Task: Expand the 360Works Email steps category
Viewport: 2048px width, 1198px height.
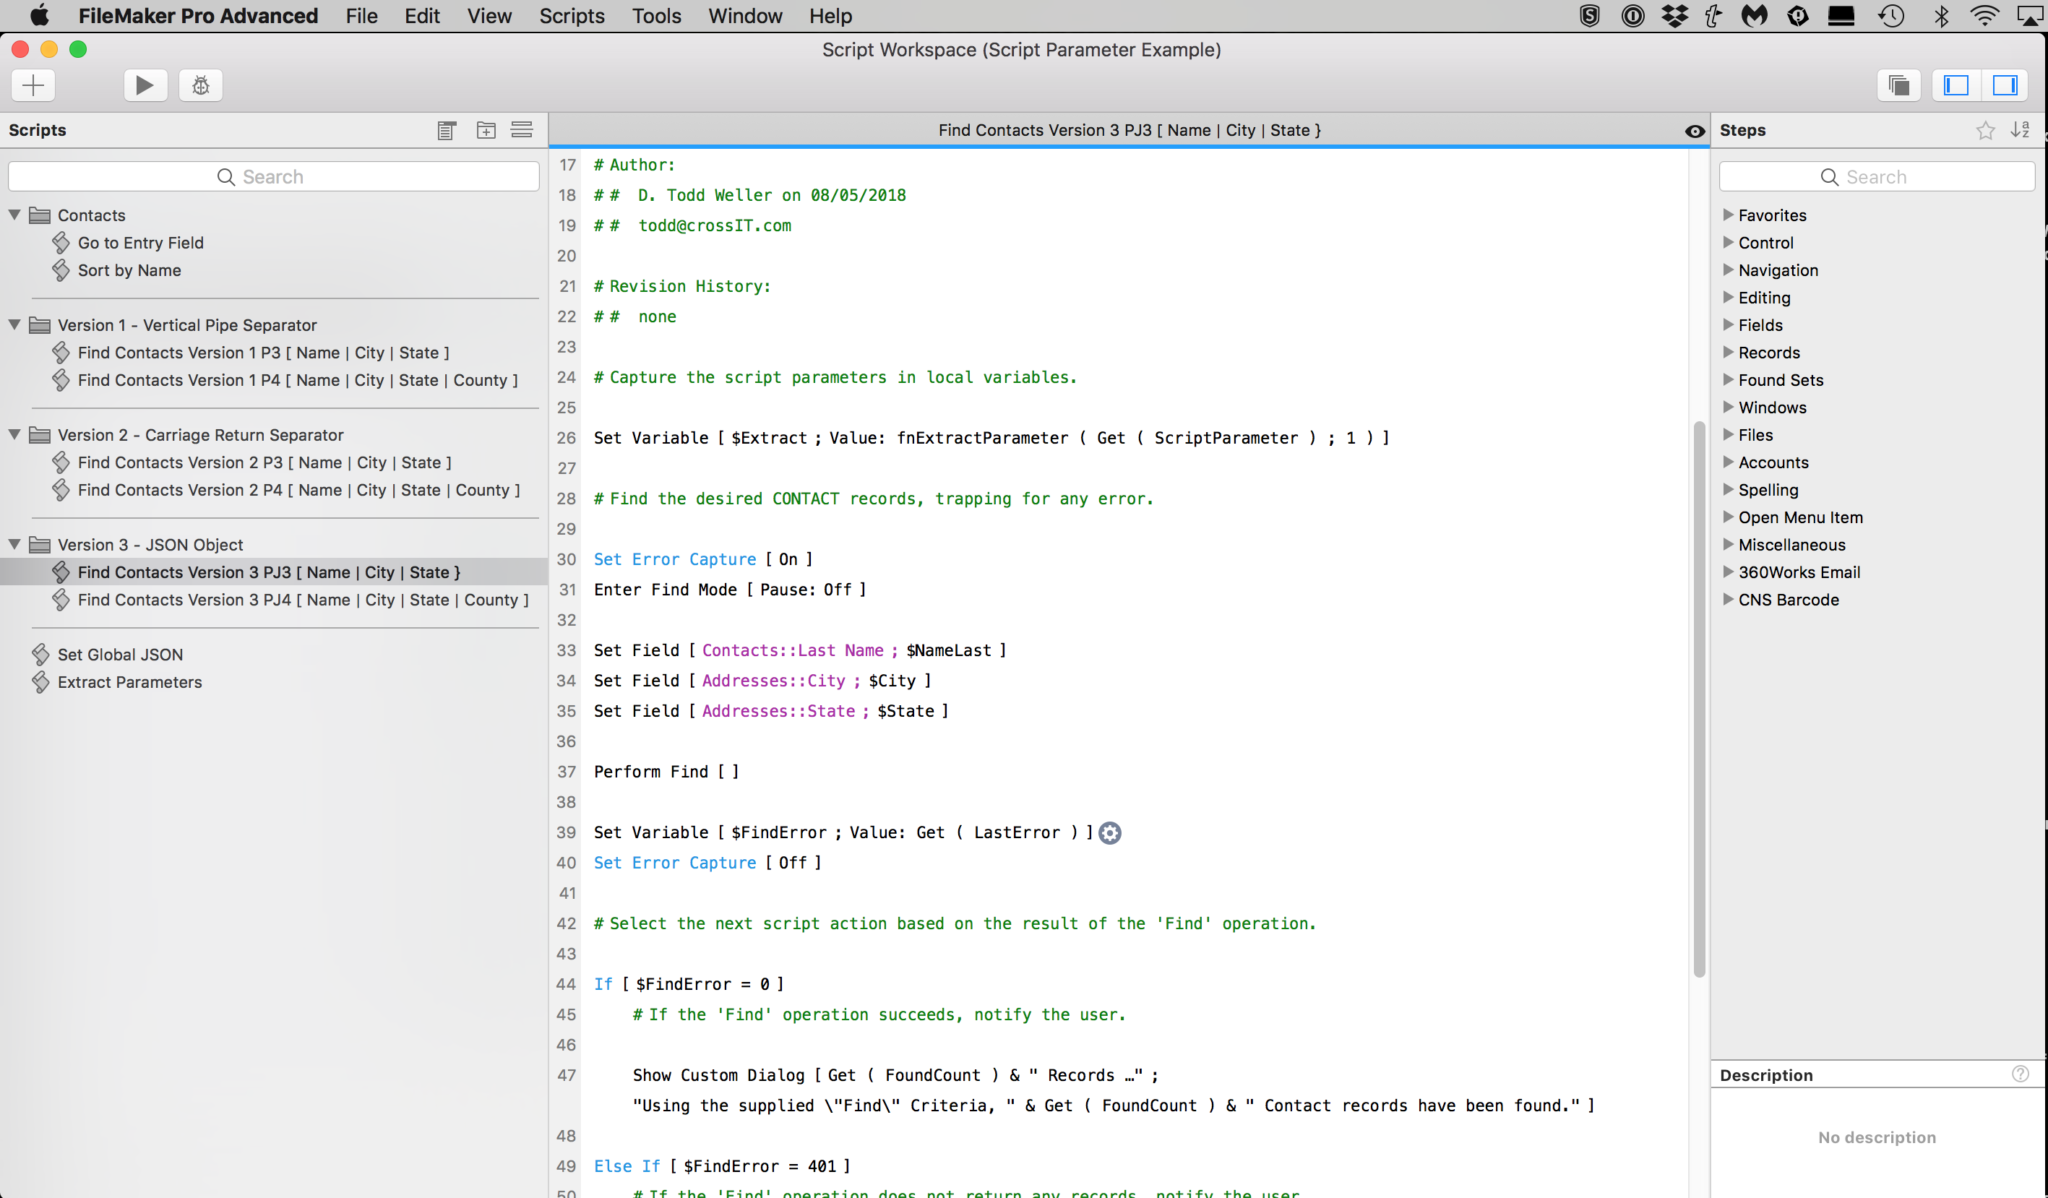Action: point(1728,572)
